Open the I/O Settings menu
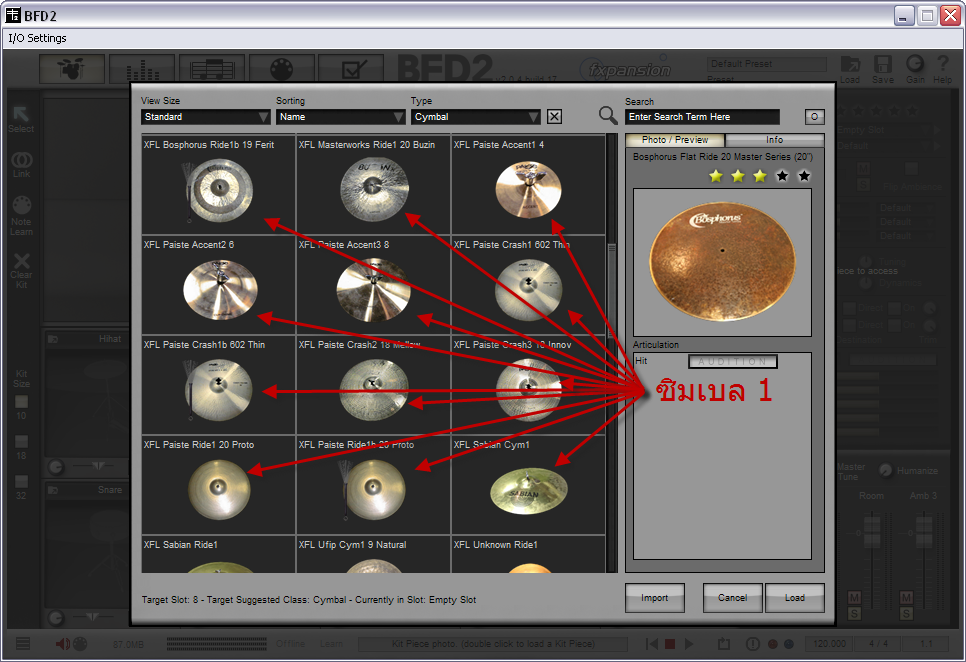 [x=38, y=38]
